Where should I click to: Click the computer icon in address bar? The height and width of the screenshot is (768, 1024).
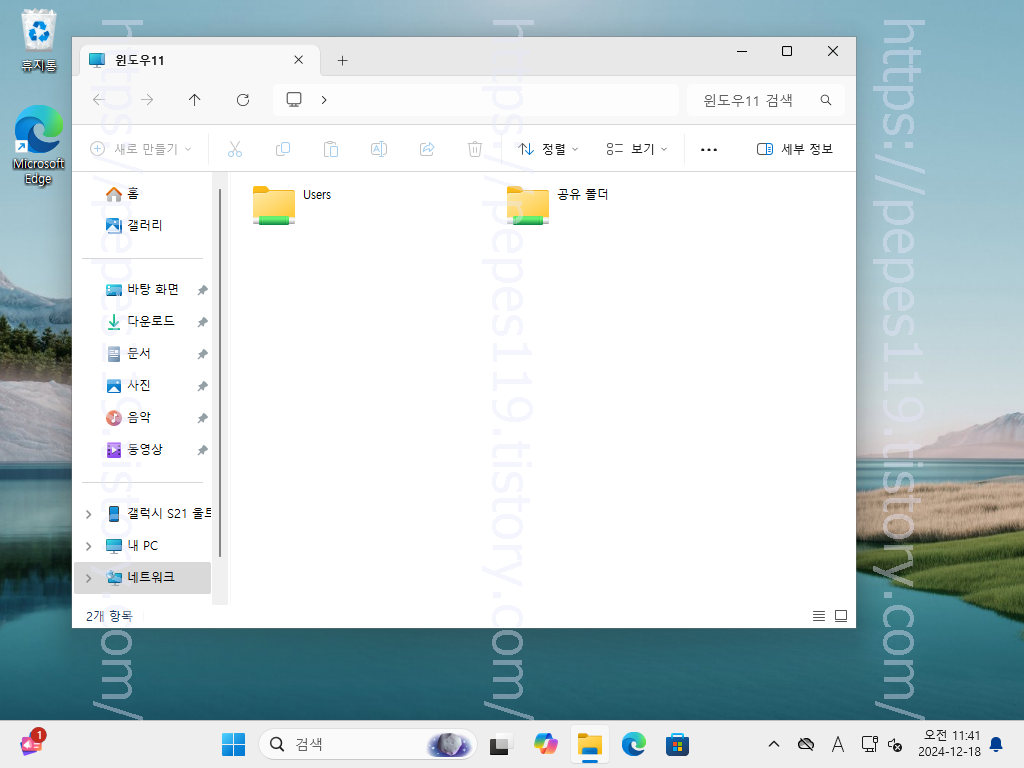[x=294, y=100]
